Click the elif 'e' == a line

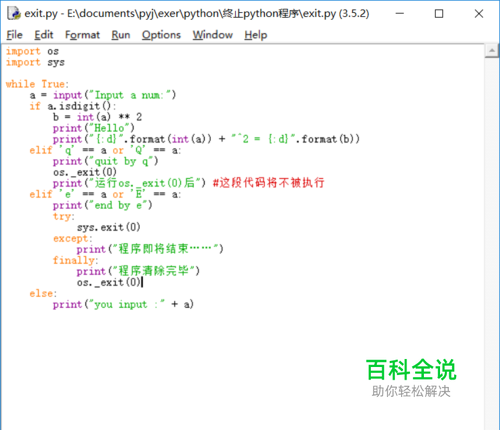tap(105, 194)
